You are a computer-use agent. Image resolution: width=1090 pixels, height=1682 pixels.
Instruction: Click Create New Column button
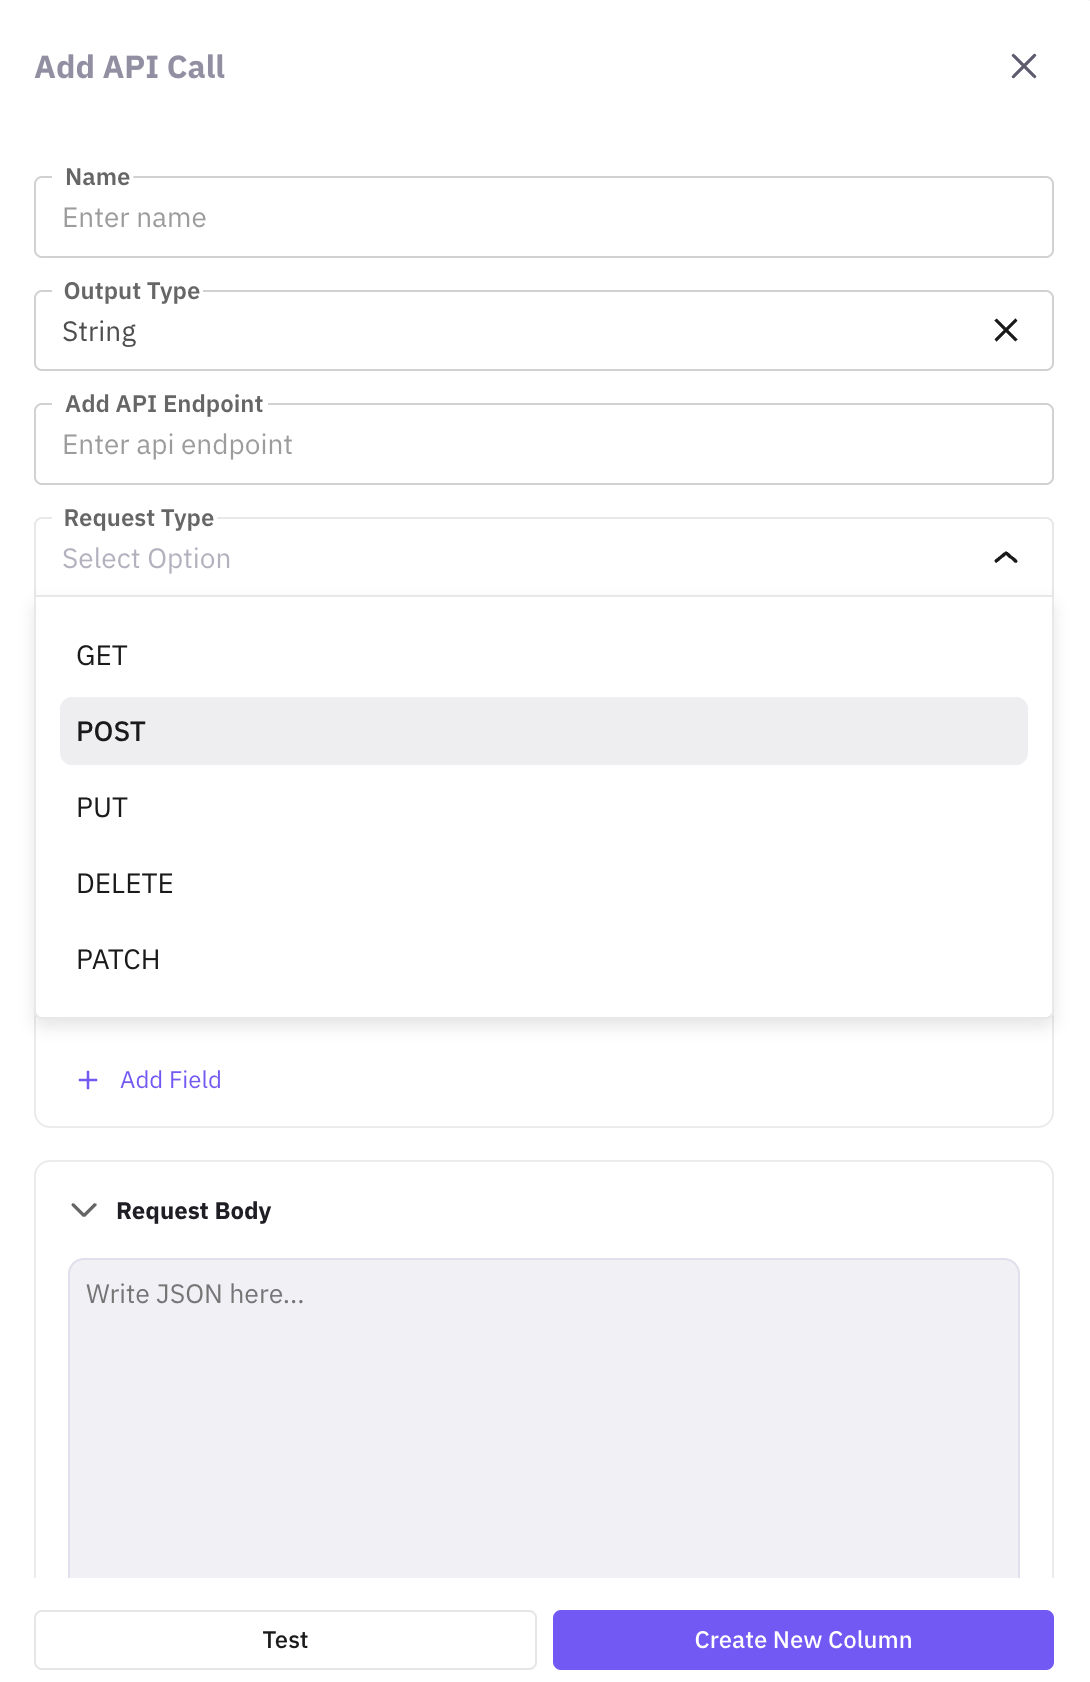click(x=803, y=1640)
